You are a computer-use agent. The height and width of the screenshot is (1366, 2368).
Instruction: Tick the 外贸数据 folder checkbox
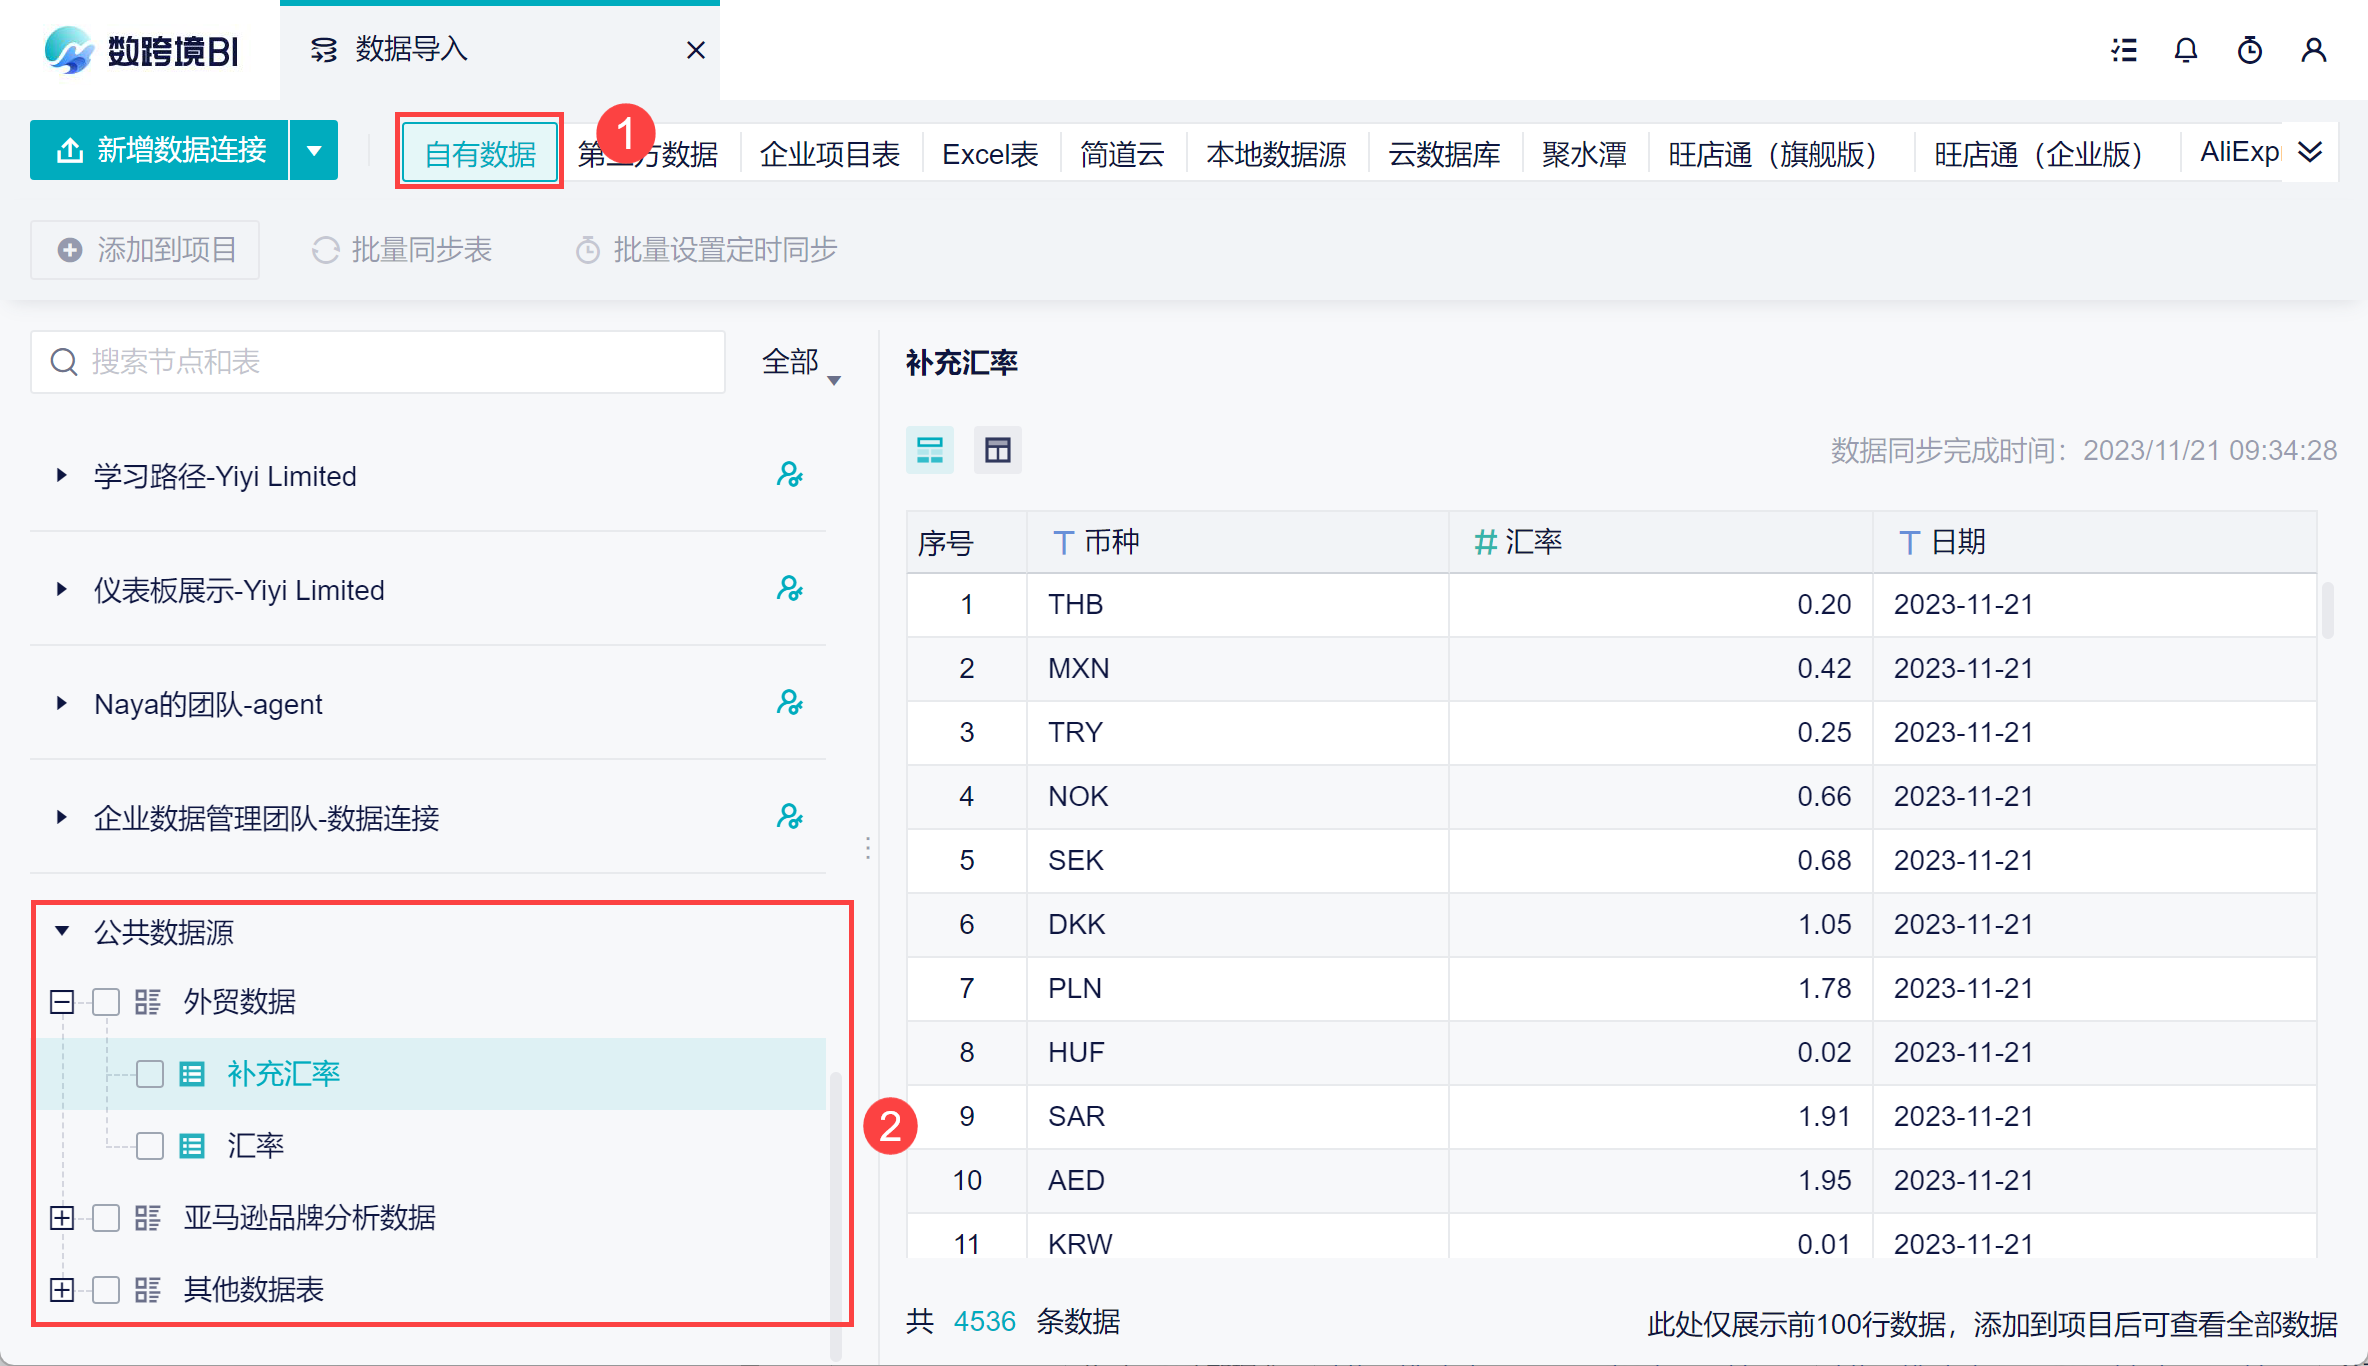pos(106,1002)
